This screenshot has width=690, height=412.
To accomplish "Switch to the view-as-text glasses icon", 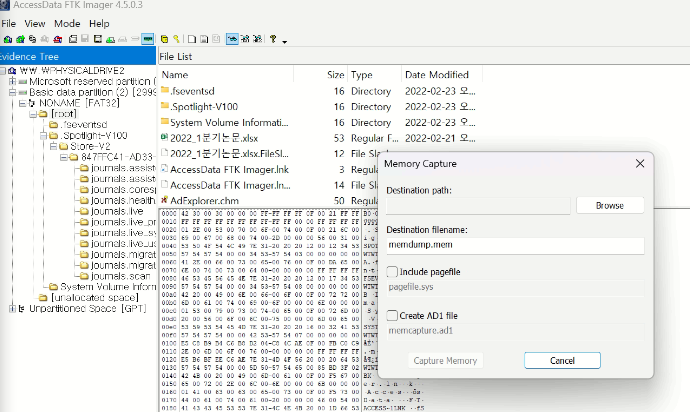I will click(x=245, y=39).
